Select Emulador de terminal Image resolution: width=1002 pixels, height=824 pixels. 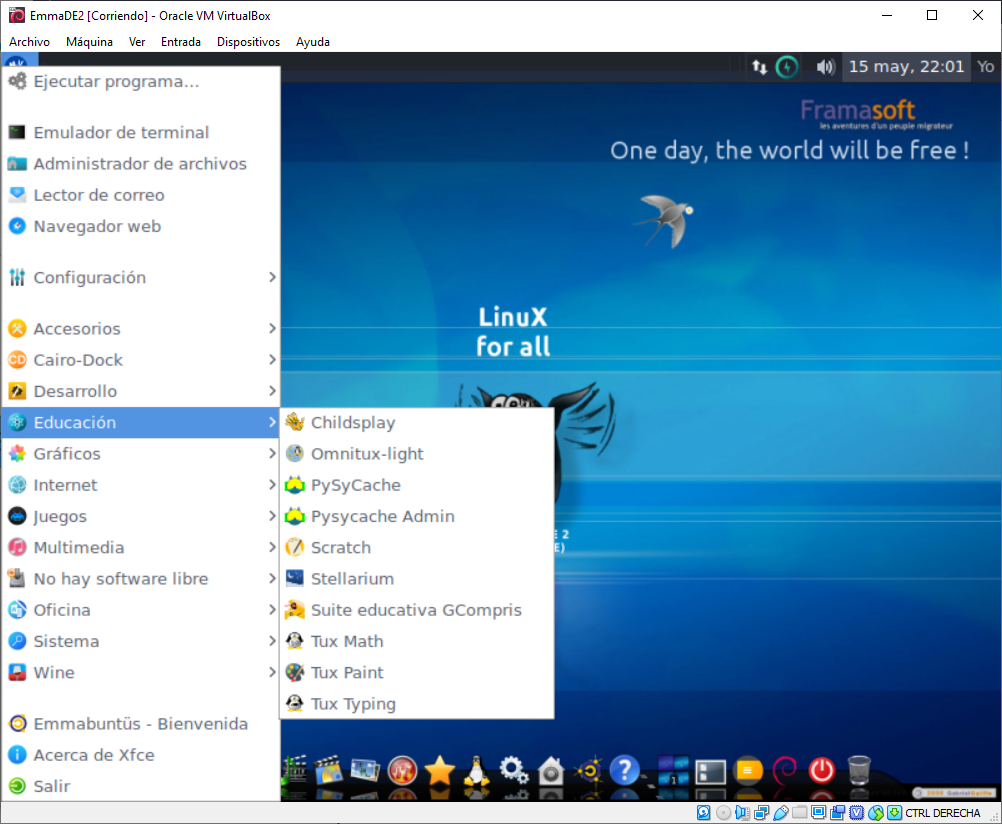(x=121, y=133)
